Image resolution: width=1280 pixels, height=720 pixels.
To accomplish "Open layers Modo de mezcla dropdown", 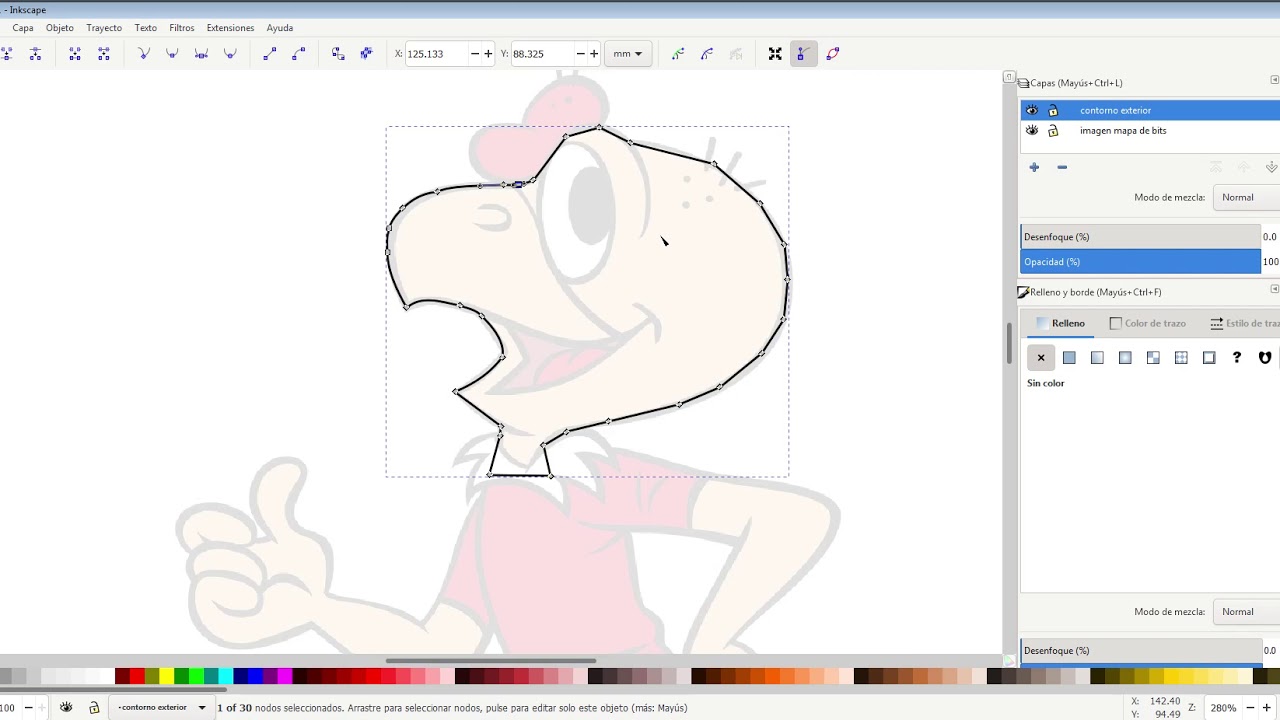I will [x=1246, y=197].
